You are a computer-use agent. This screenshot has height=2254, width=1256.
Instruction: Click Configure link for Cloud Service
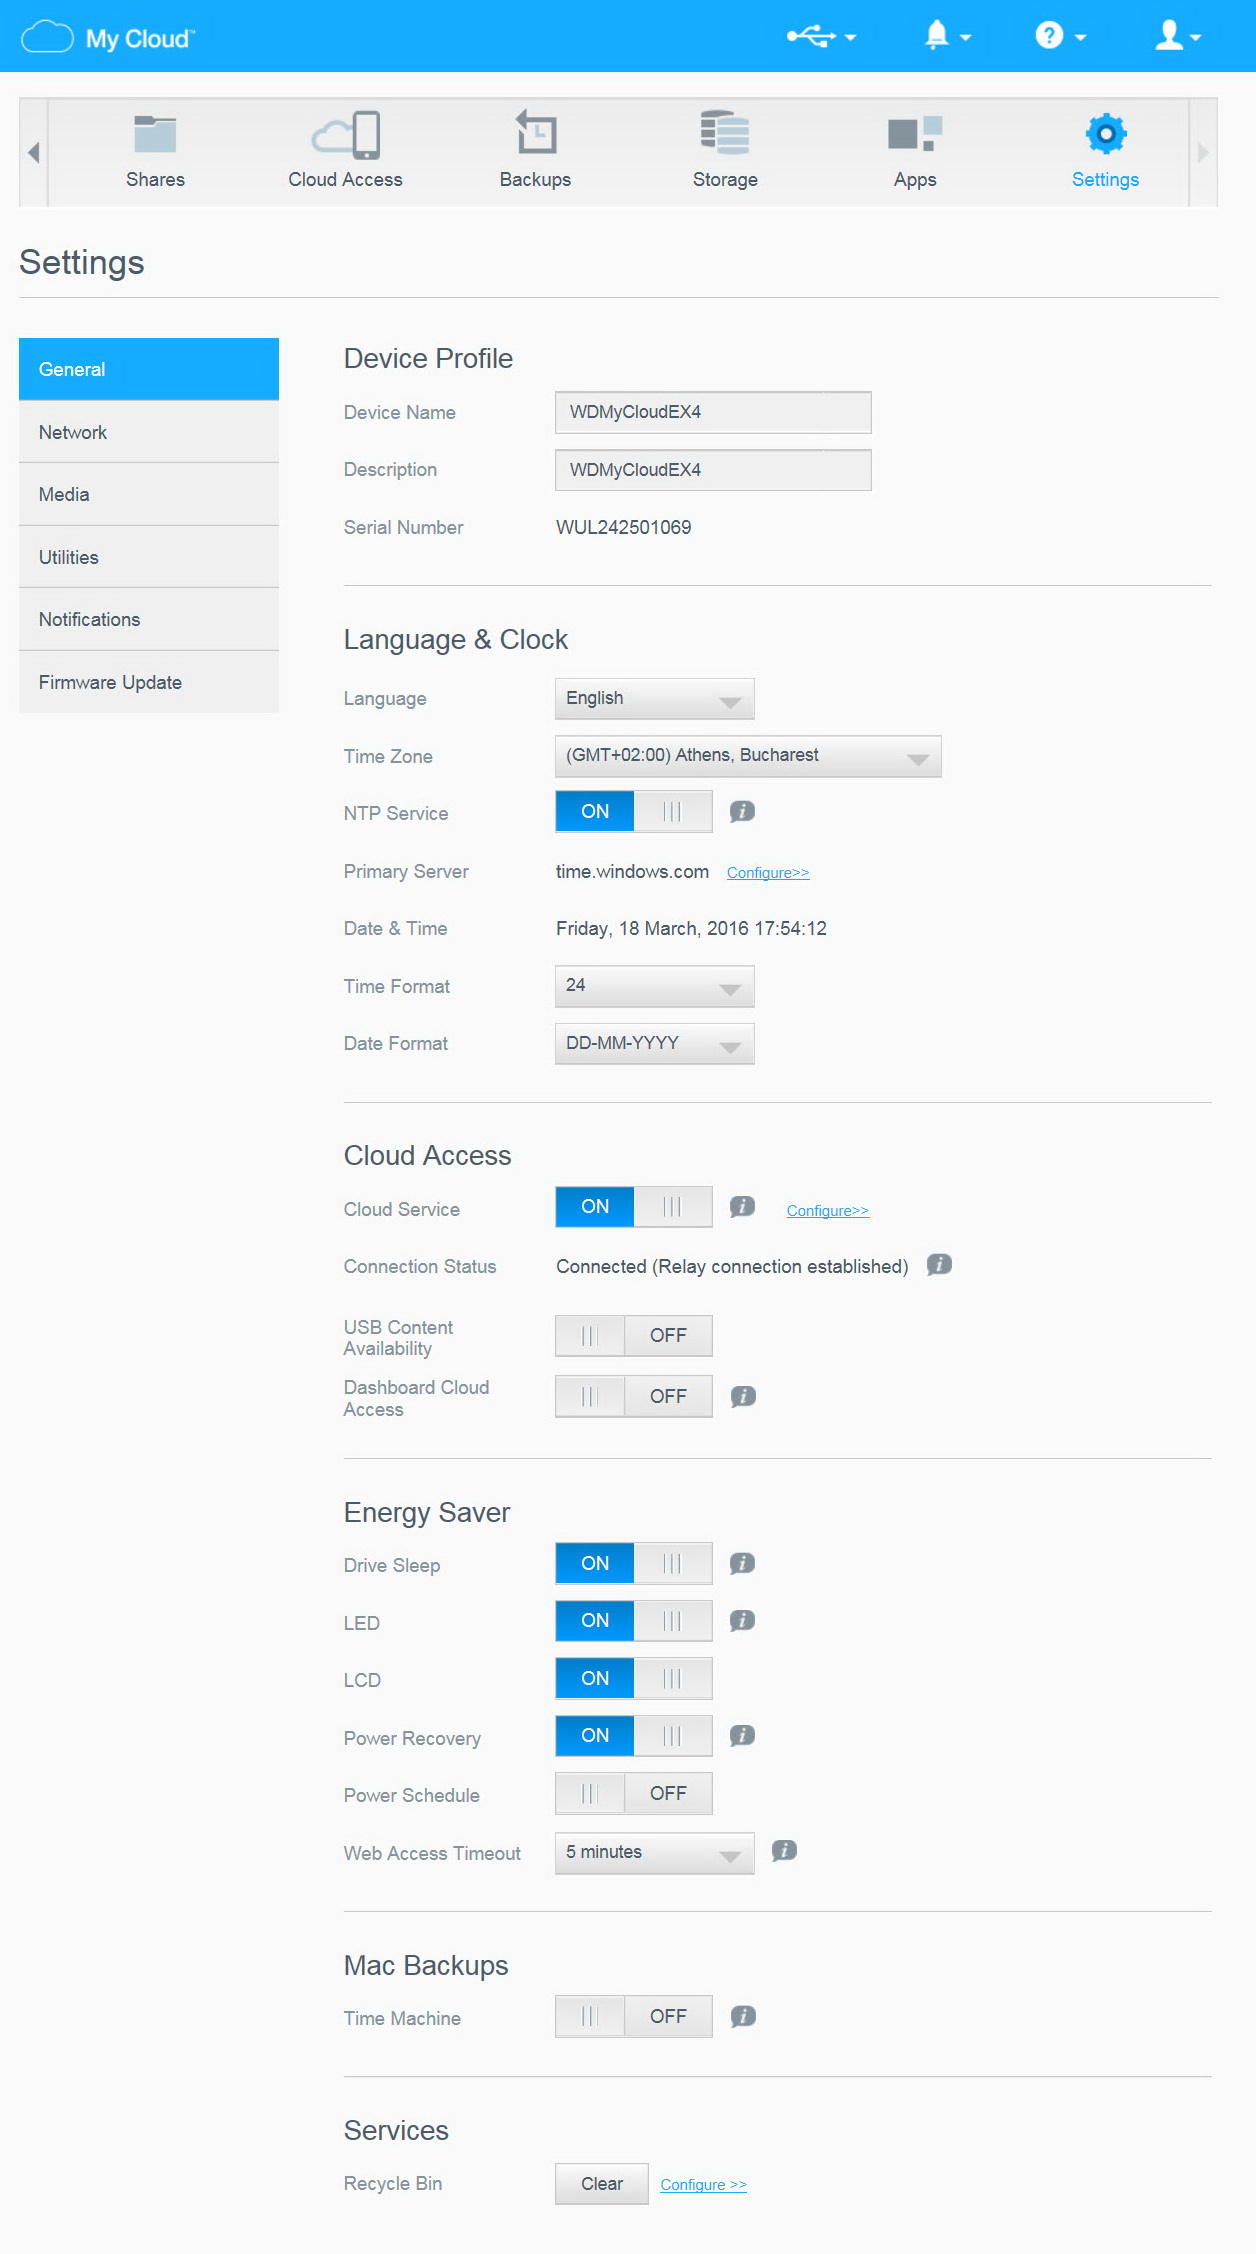828,1211
